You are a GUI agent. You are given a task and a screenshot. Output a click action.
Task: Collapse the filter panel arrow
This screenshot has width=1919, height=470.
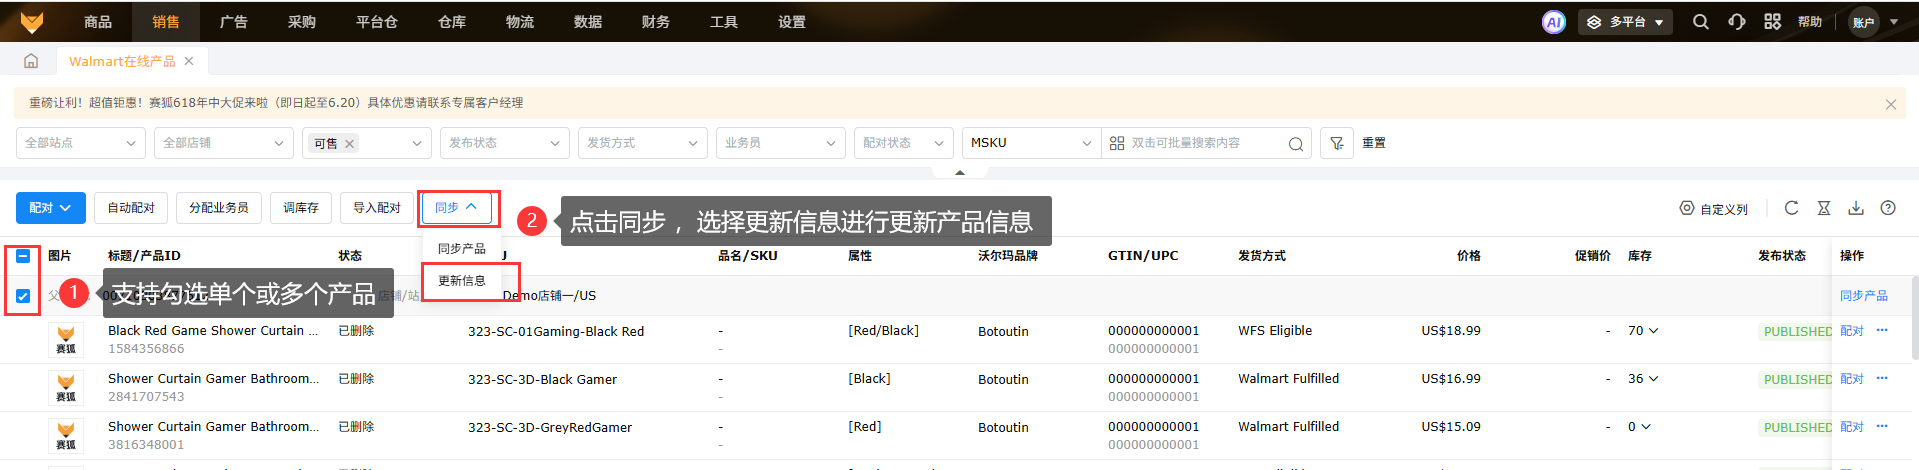click(960, 172)
